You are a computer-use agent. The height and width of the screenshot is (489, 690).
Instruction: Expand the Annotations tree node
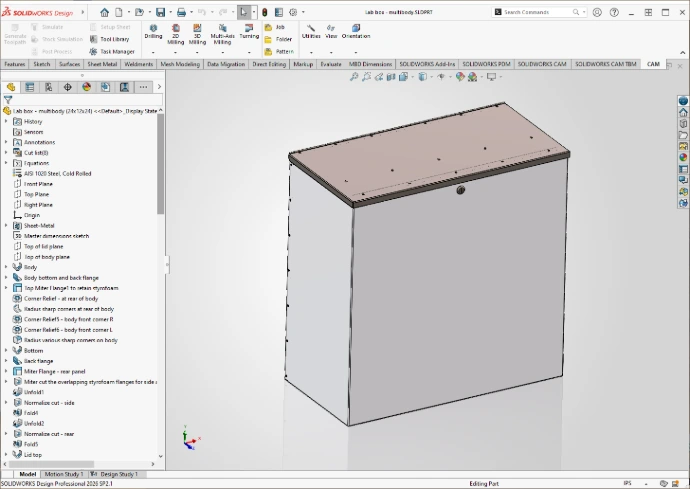click(6, 142)
